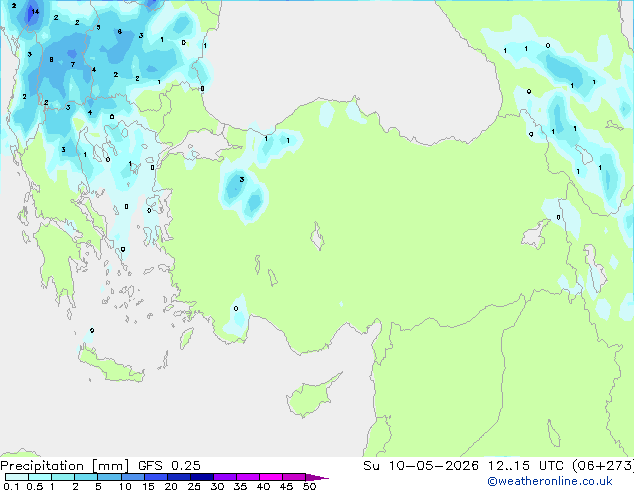Click the magenta legend swatch between 40 and 45
Screen dimensions: 634x490
pyautogui.click(x=271, y=477)
